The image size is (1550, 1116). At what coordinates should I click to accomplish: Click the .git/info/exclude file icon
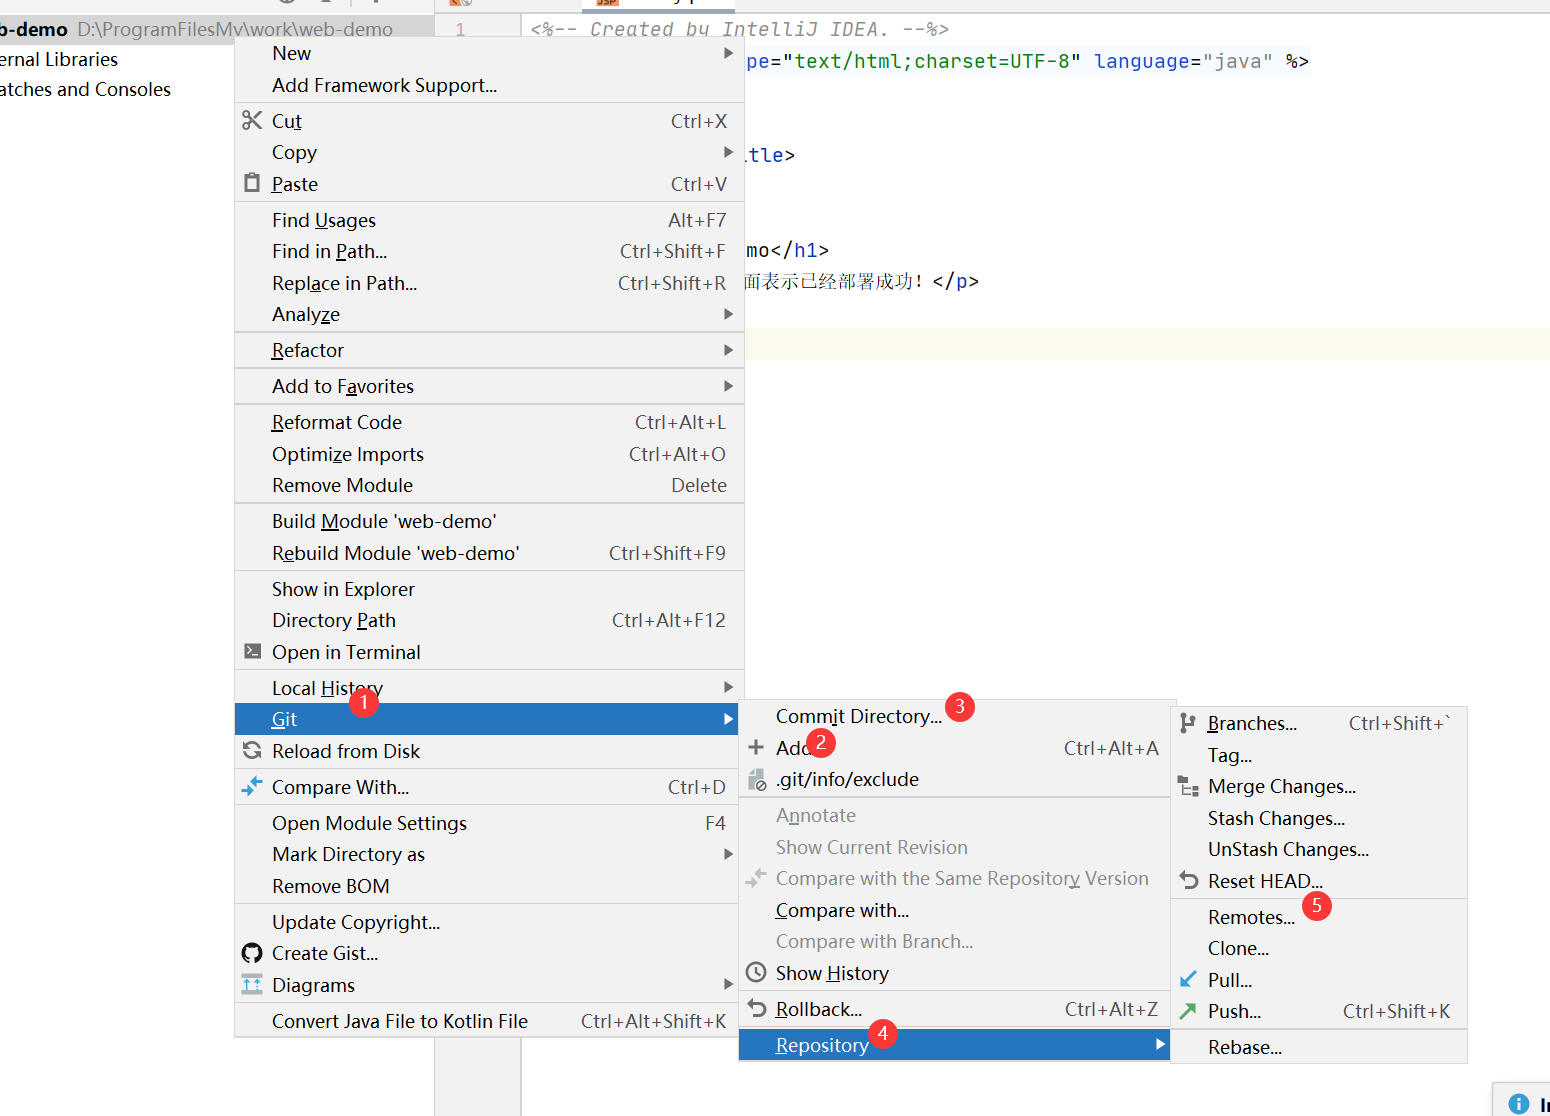point(757,779)
